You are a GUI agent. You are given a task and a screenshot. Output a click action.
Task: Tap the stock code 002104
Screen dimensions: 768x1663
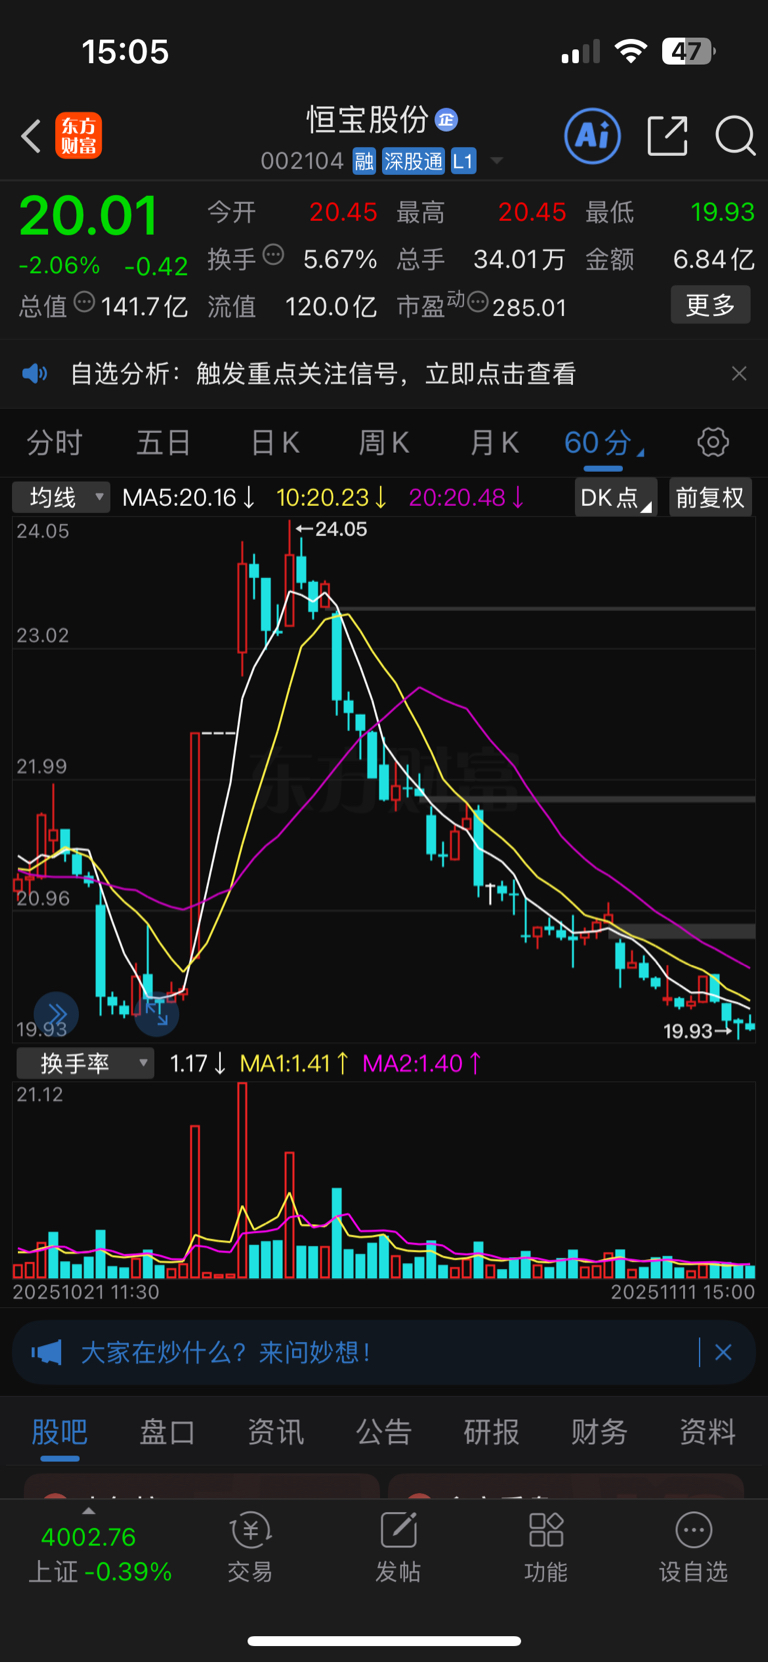(x=302, y=161)
